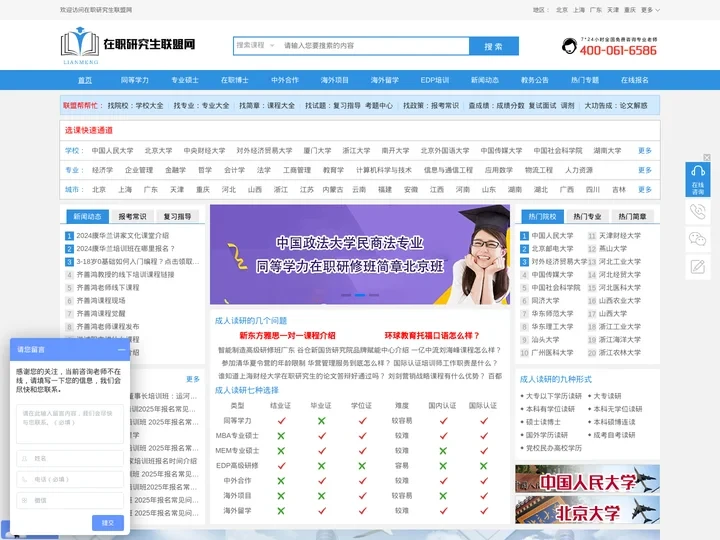Open 北京邮电大学 in hot schools list
This screenshot has height=540, width=720.
coord(552,248)
